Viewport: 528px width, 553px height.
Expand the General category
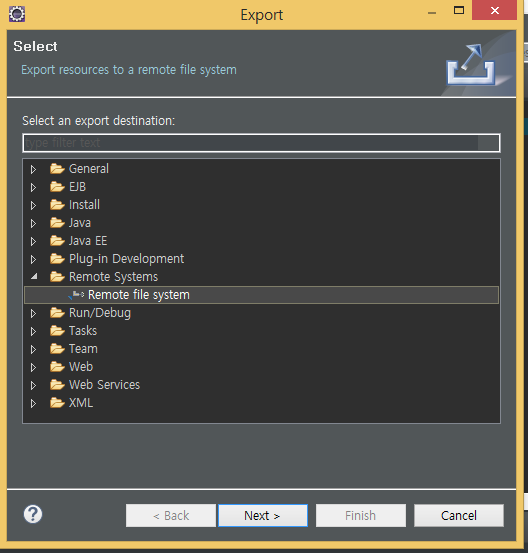(x=33, y=169)
